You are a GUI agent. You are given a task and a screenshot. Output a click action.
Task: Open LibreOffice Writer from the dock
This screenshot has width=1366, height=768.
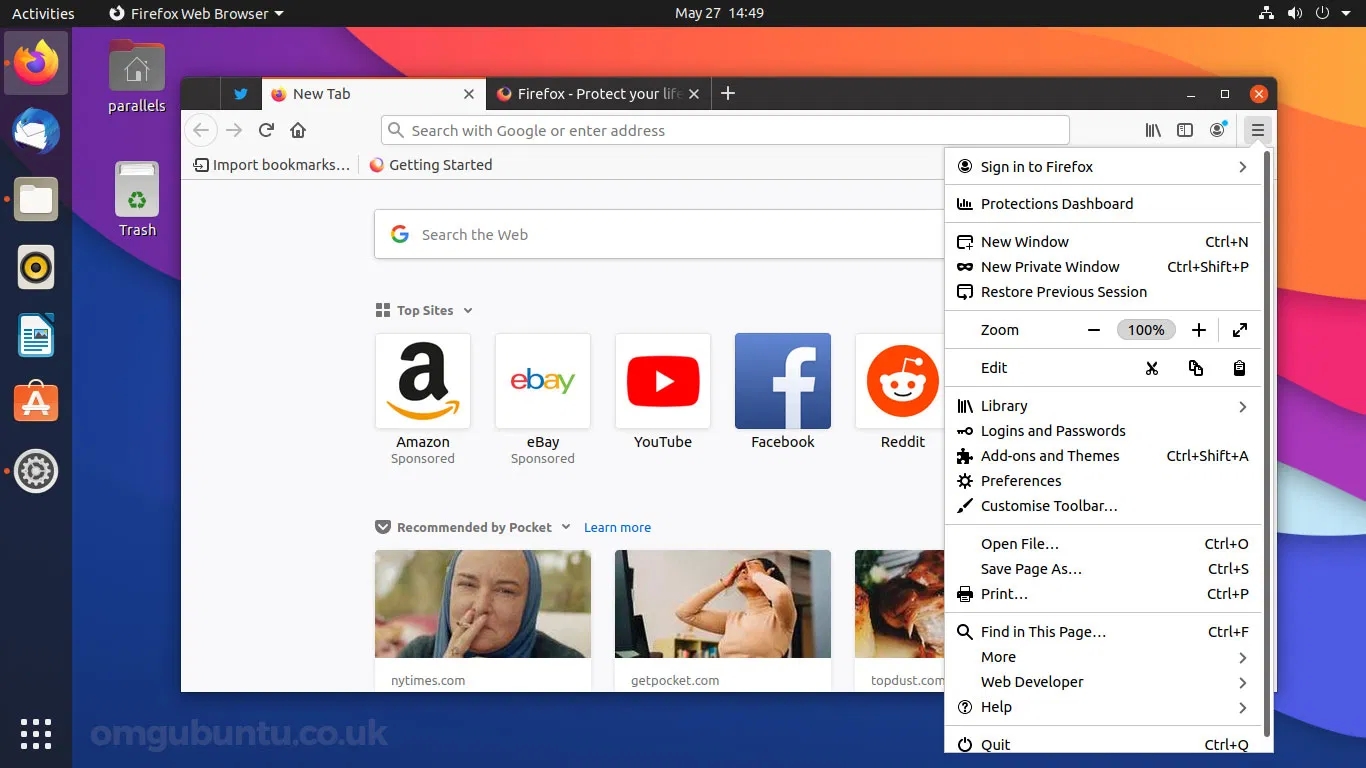(x=36, y=335)
